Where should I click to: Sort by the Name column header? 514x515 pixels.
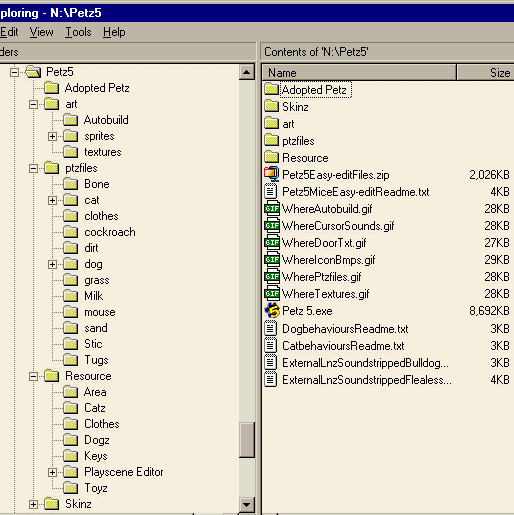pyautogui.click(x=359, y=72)
